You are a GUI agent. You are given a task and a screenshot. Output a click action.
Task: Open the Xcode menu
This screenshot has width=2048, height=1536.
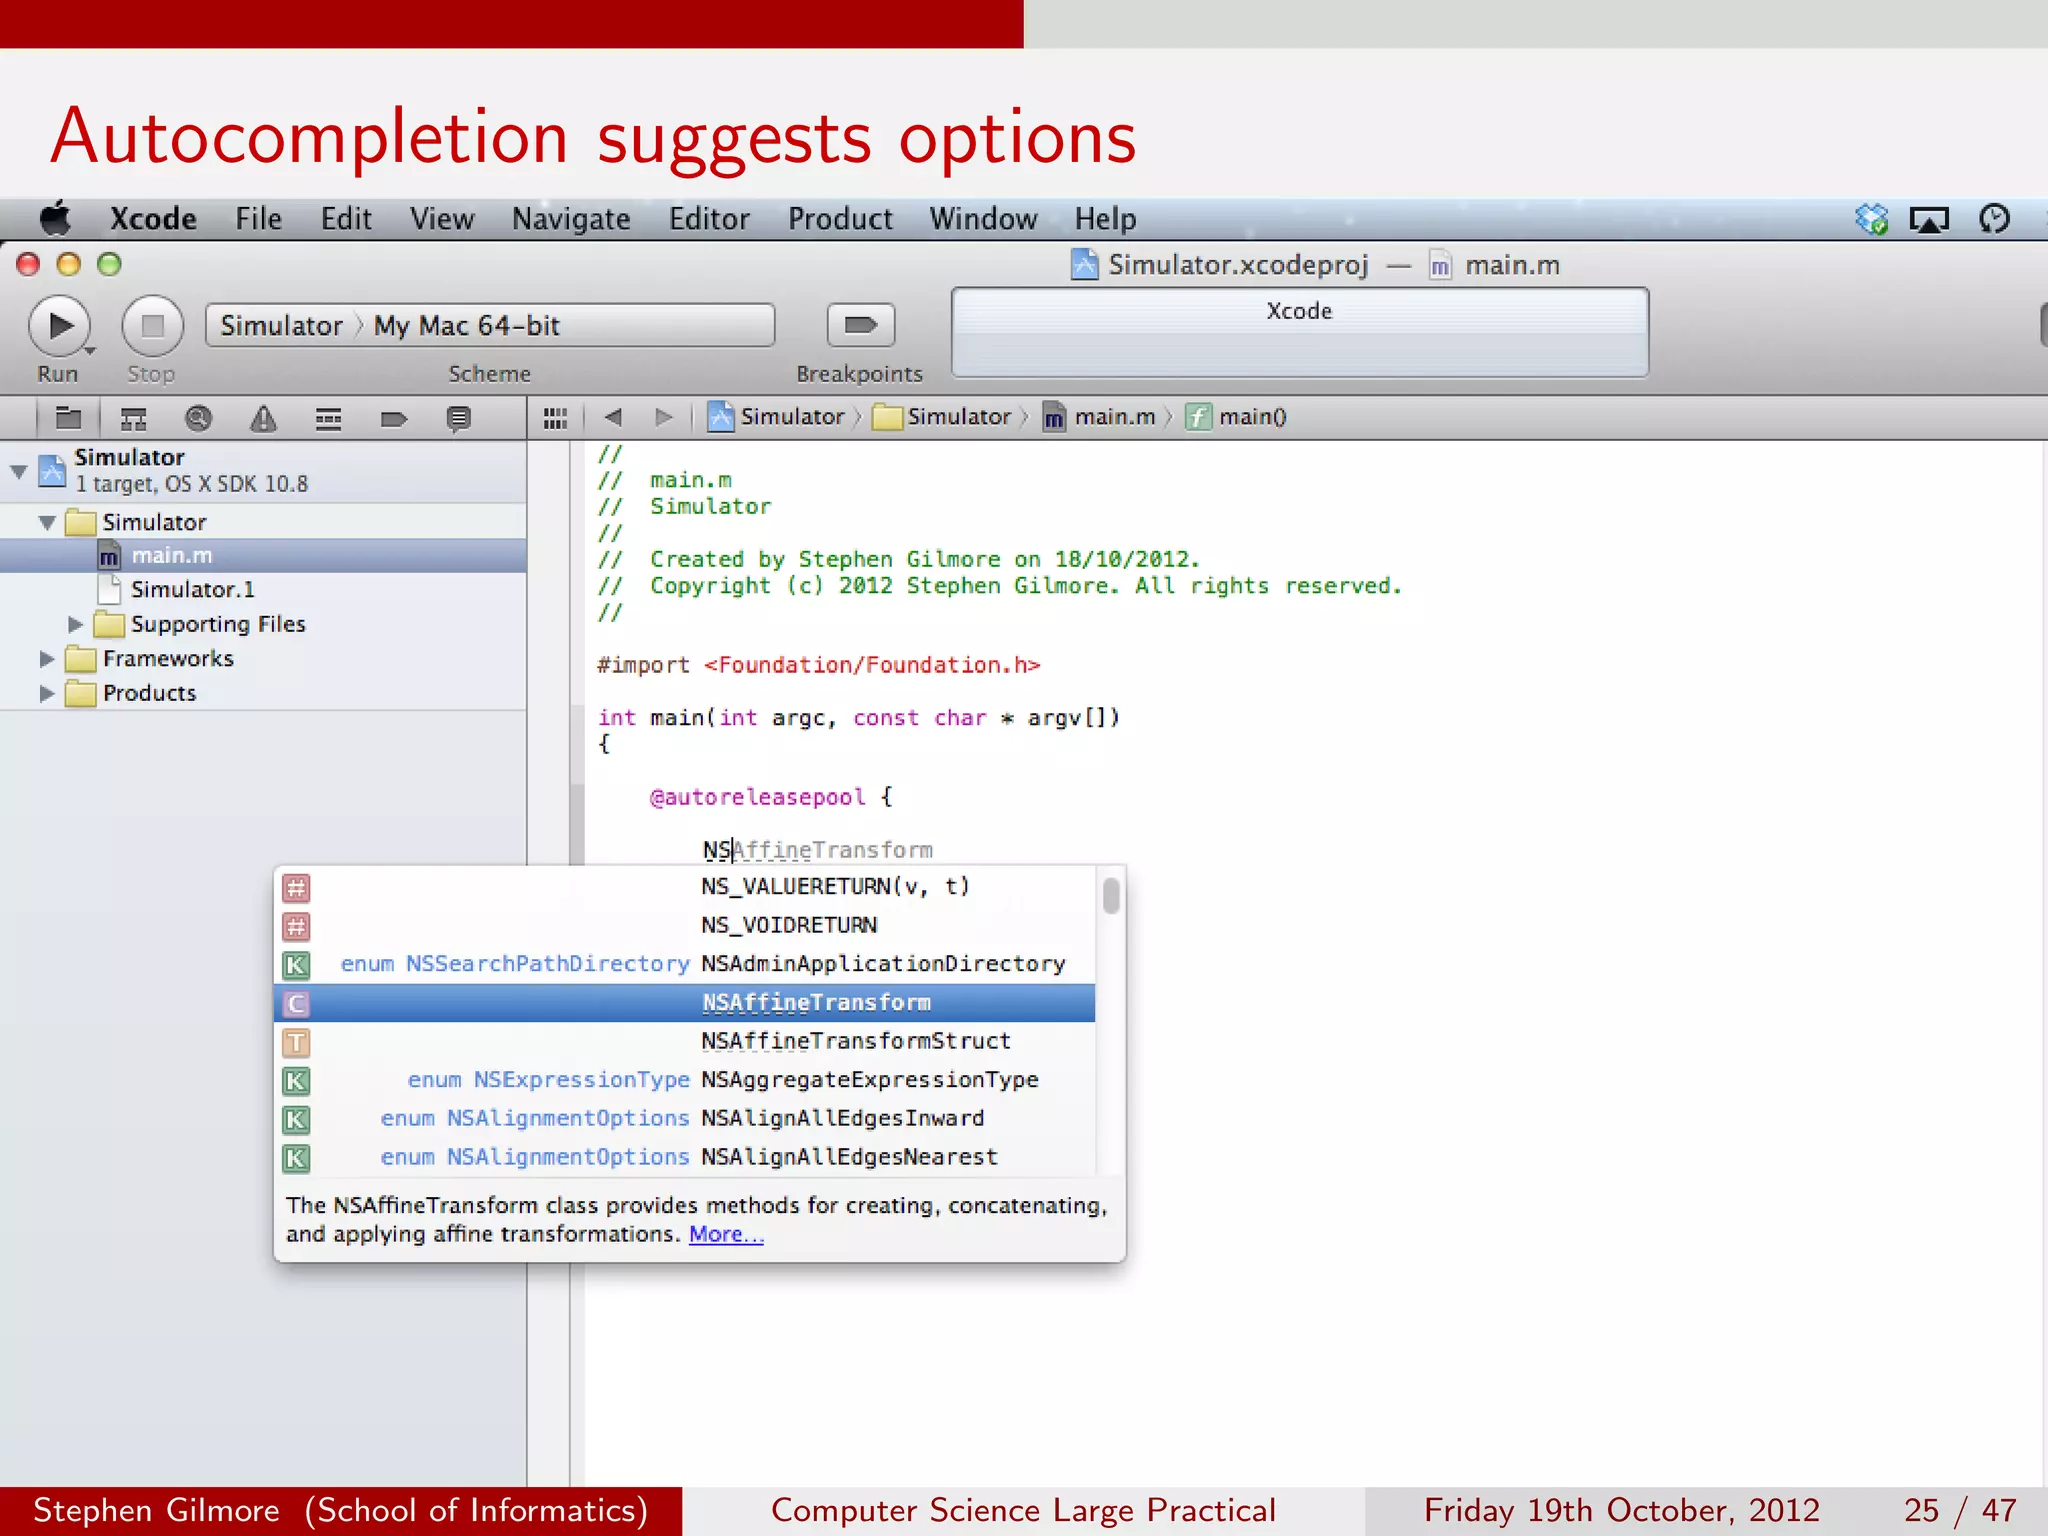(x=153, y=218)
